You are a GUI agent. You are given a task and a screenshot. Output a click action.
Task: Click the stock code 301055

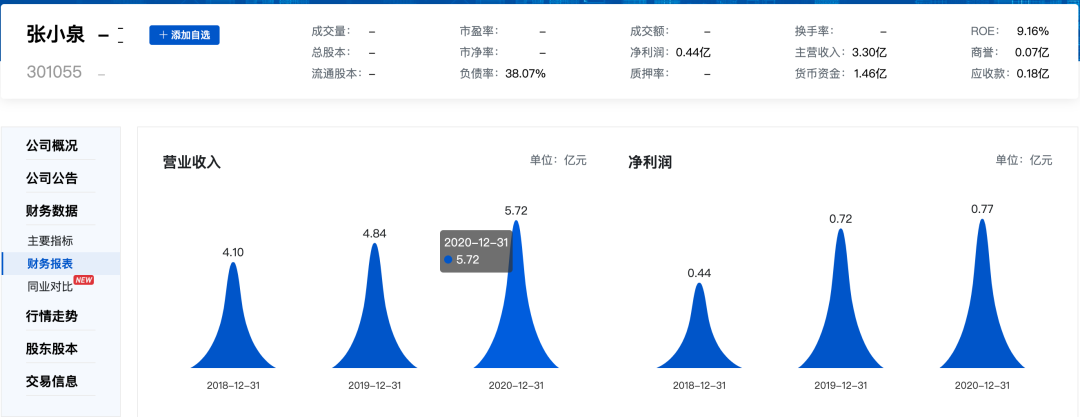54,72
